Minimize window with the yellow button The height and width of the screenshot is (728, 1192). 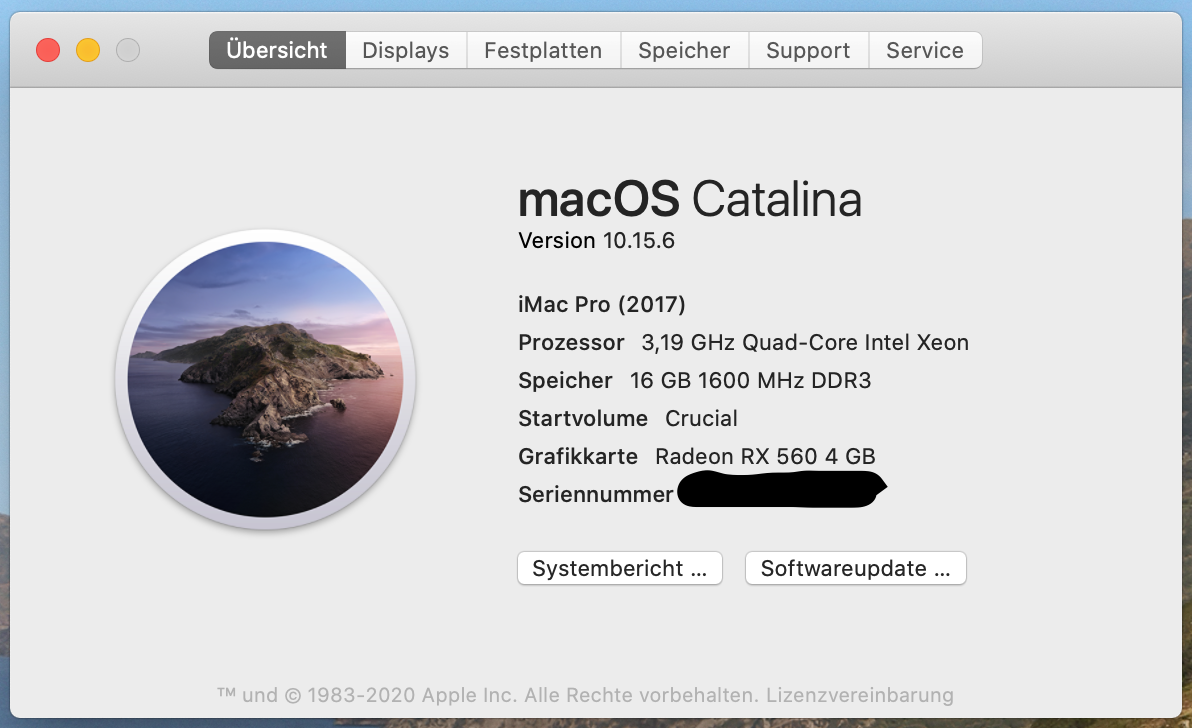pos(88,50)
